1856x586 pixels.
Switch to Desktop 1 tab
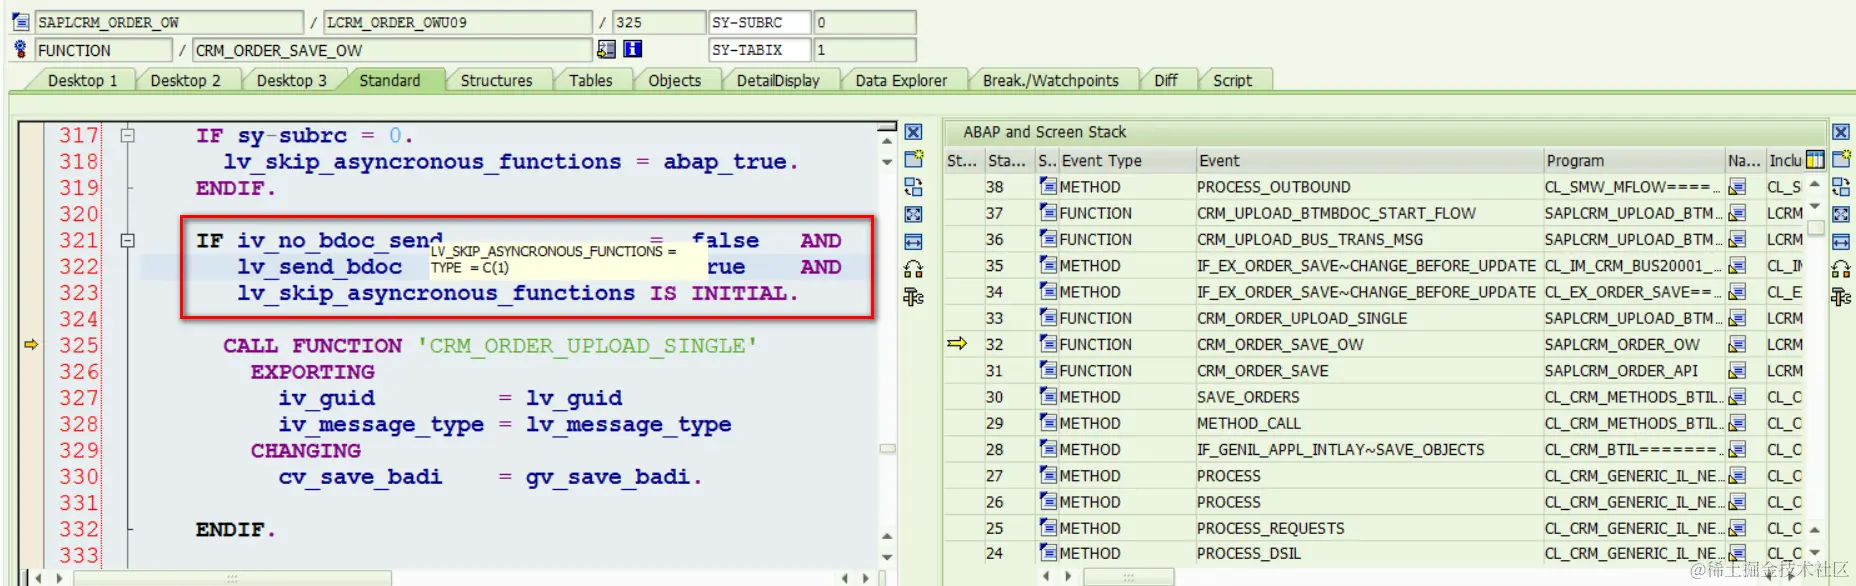click(x=82, y=81)
